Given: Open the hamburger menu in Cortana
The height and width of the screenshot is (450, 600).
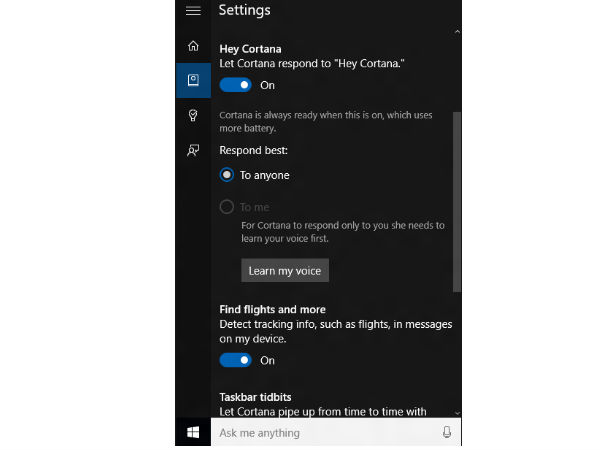Looking at the screenshot, I should 193,11.
